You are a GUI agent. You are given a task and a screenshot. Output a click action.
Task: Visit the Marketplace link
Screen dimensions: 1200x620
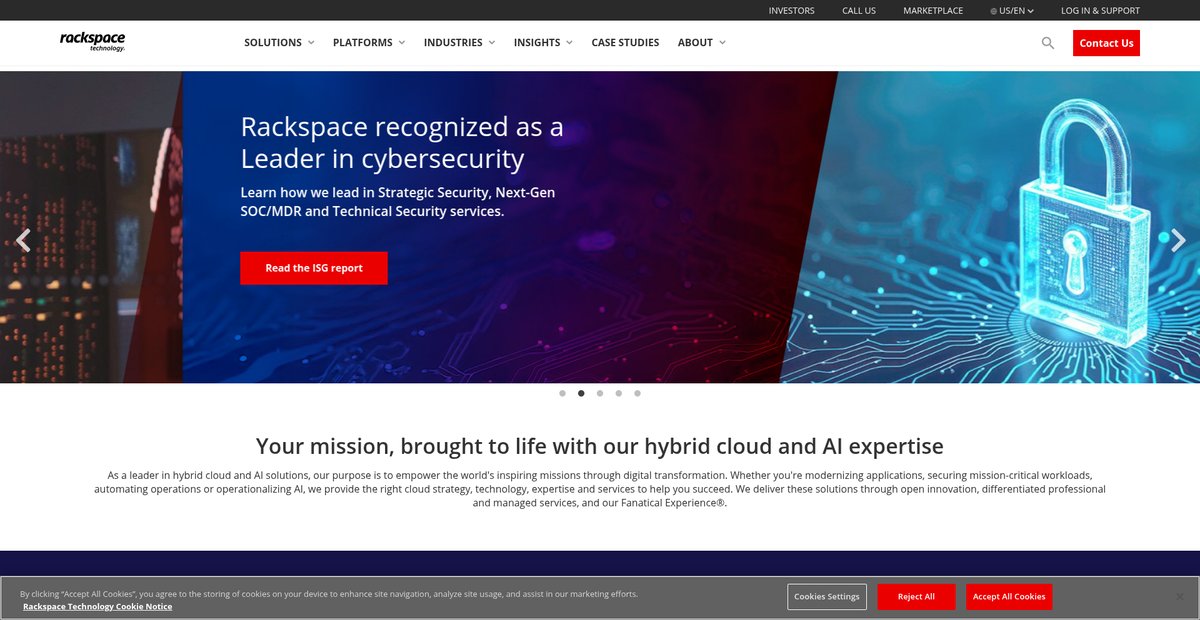click(933, 11)
